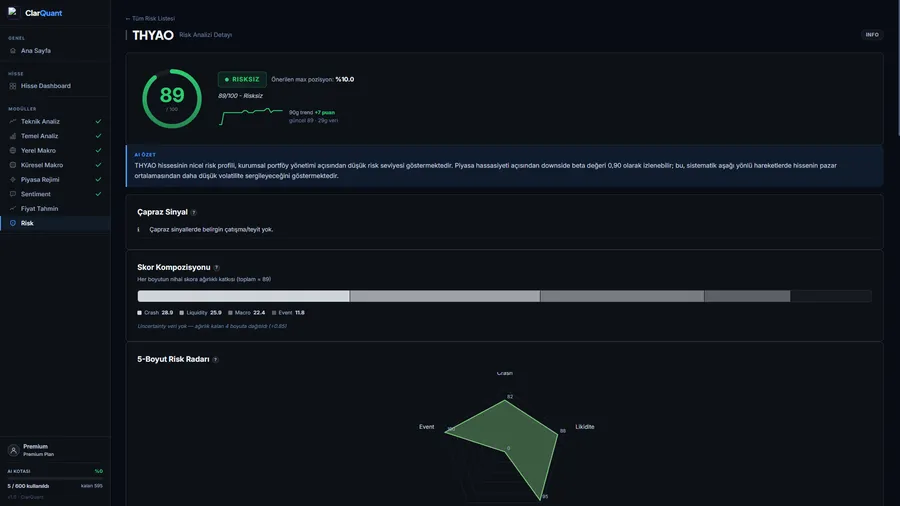The width and height of the screenshot is (900, 506).
Task: Click '89/100 - Risksiz' score text
Action: coord(240,96)
